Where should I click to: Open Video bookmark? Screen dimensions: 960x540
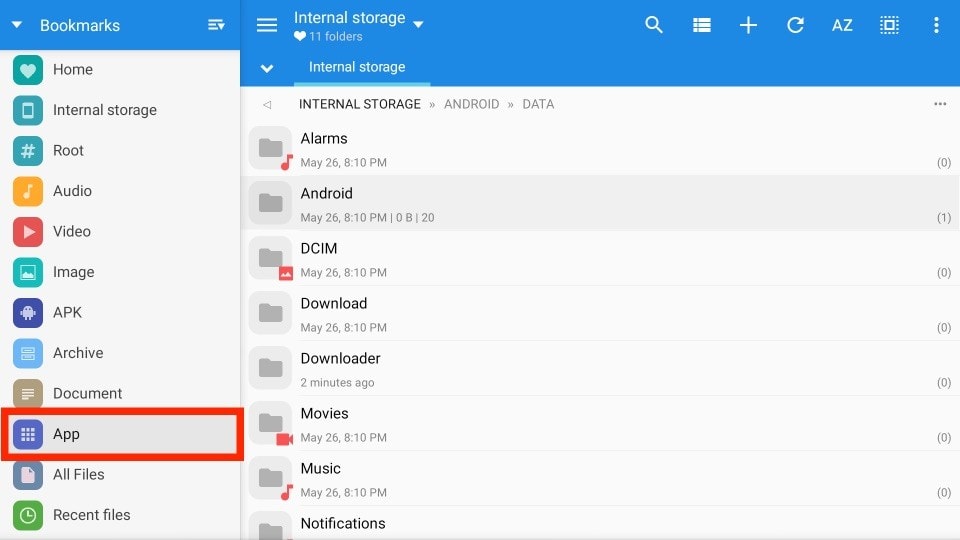(120, 231)
